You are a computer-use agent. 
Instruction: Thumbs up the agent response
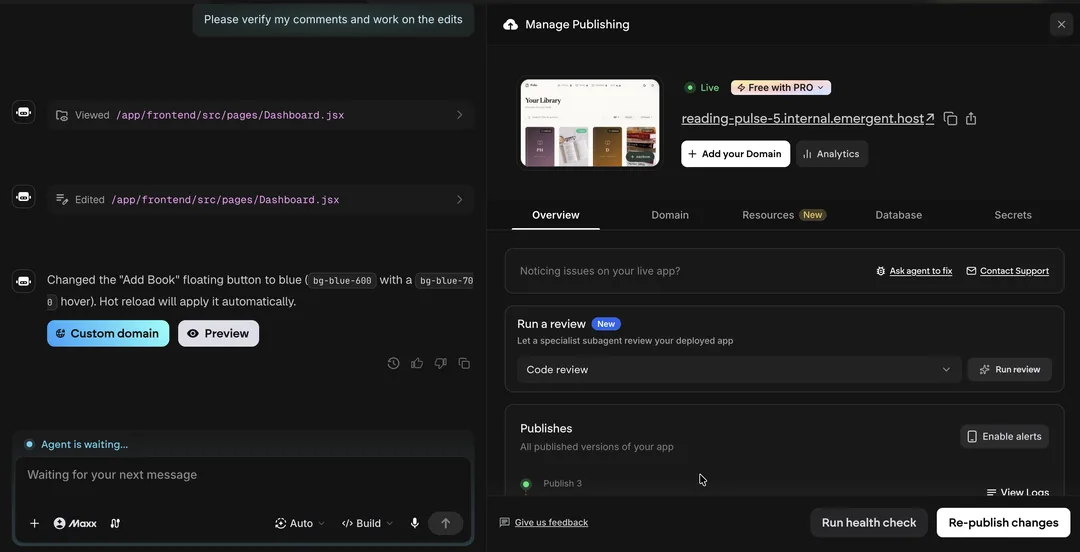tap(417, 363)
